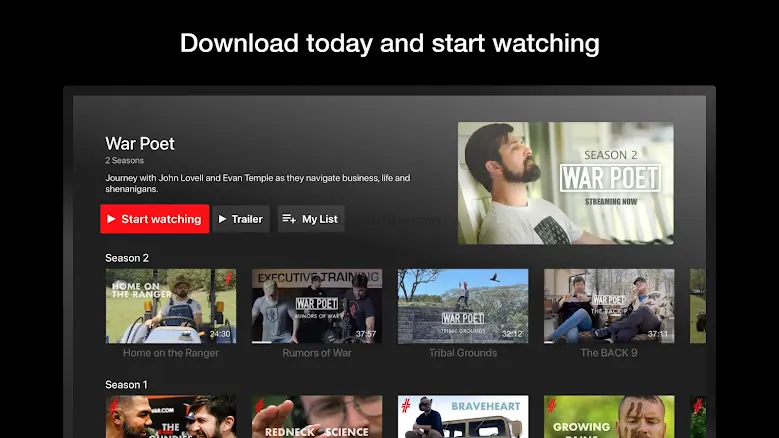Click the 37:57 duration on Rumors of War
This screenshot has width=779, height=438.
[366, 334]
